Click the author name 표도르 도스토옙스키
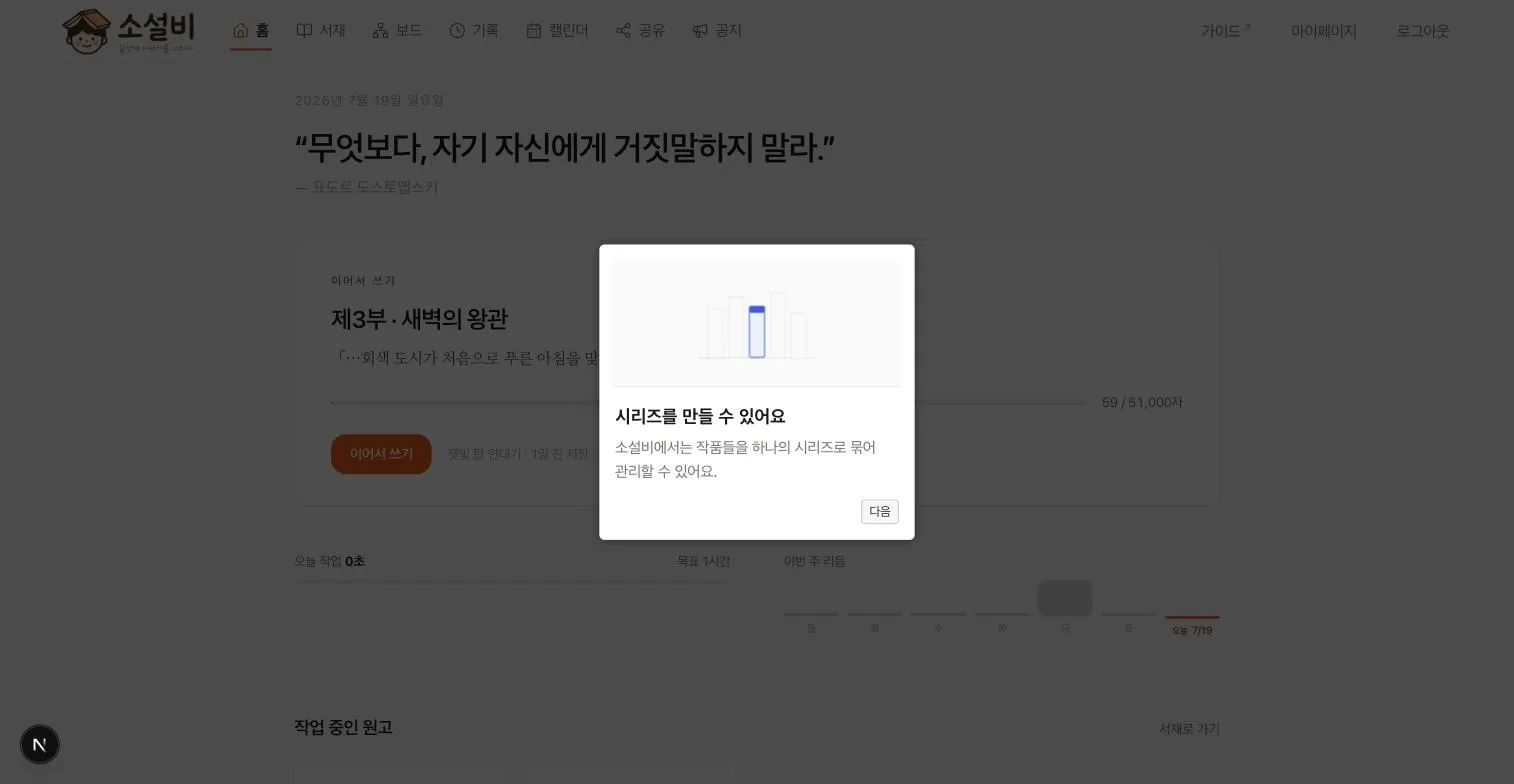 [x=375, y=187]
